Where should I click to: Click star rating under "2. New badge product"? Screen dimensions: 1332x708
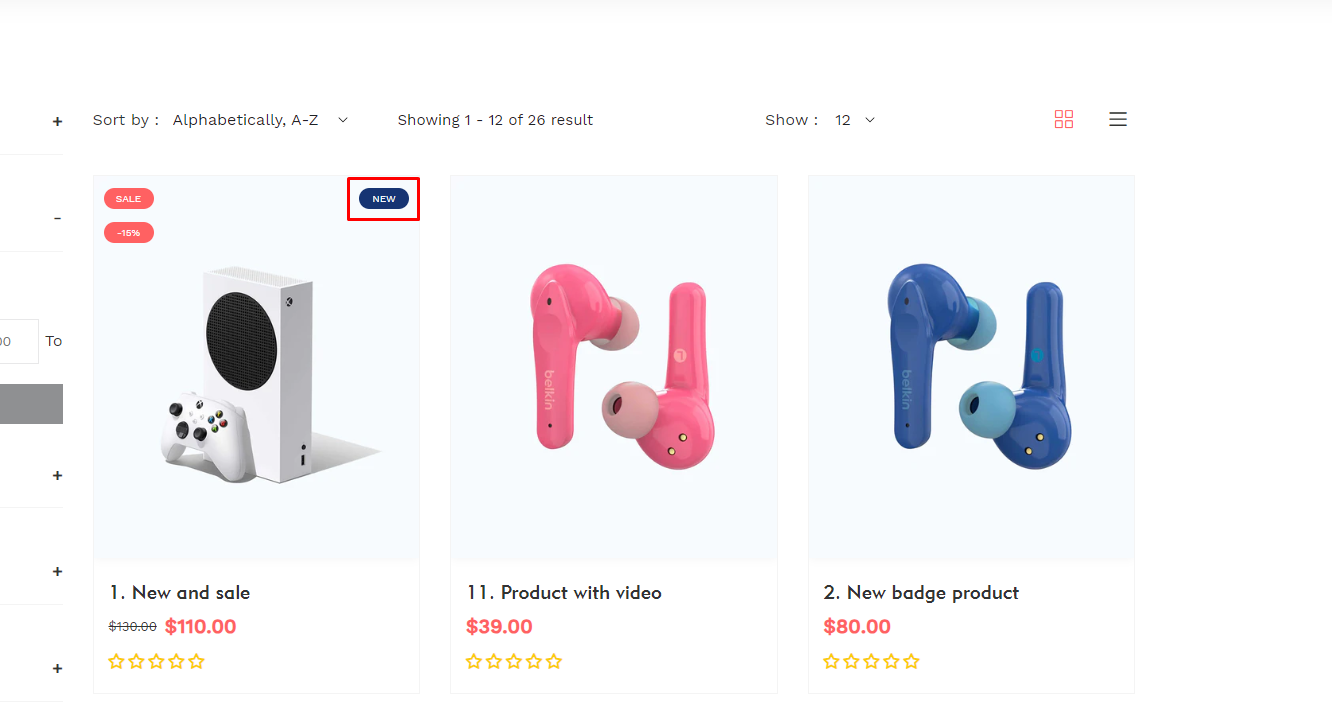[x=871, y=661]
